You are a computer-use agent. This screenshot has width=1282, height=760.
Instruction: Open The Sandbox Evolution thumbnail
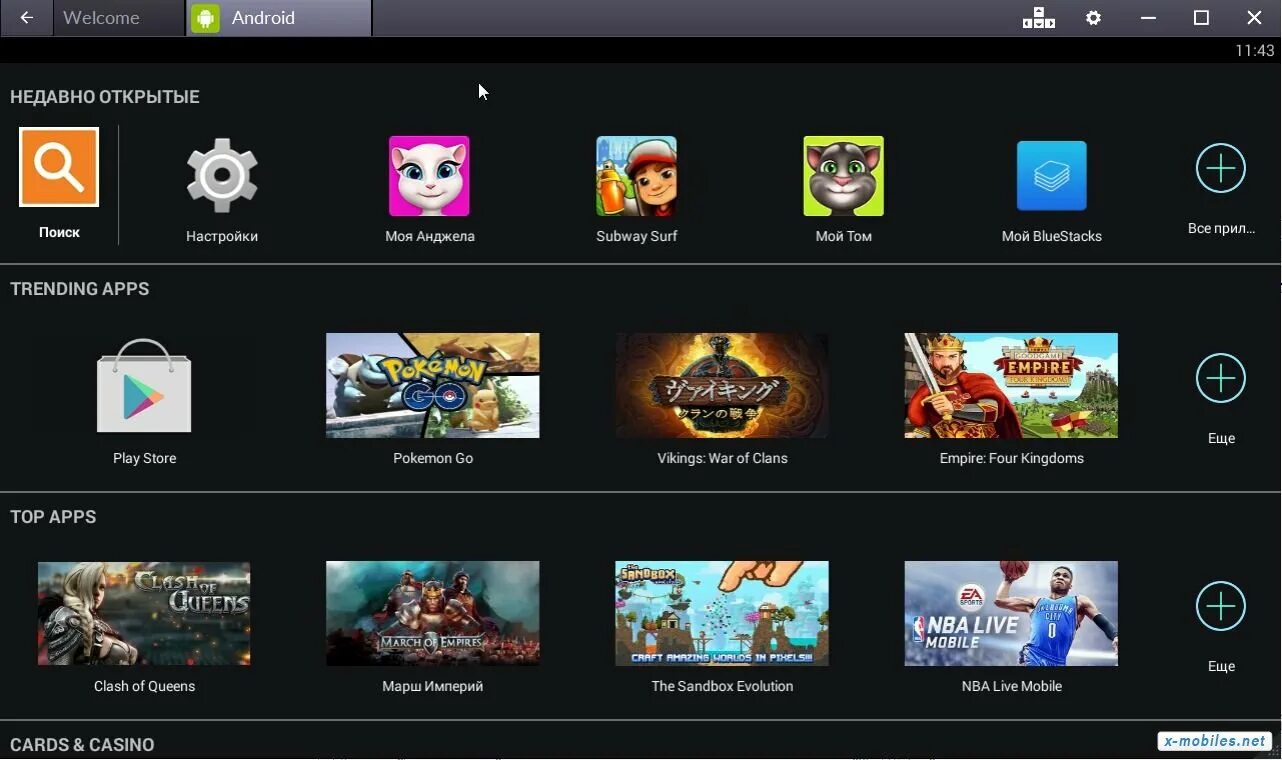[722, 613]
